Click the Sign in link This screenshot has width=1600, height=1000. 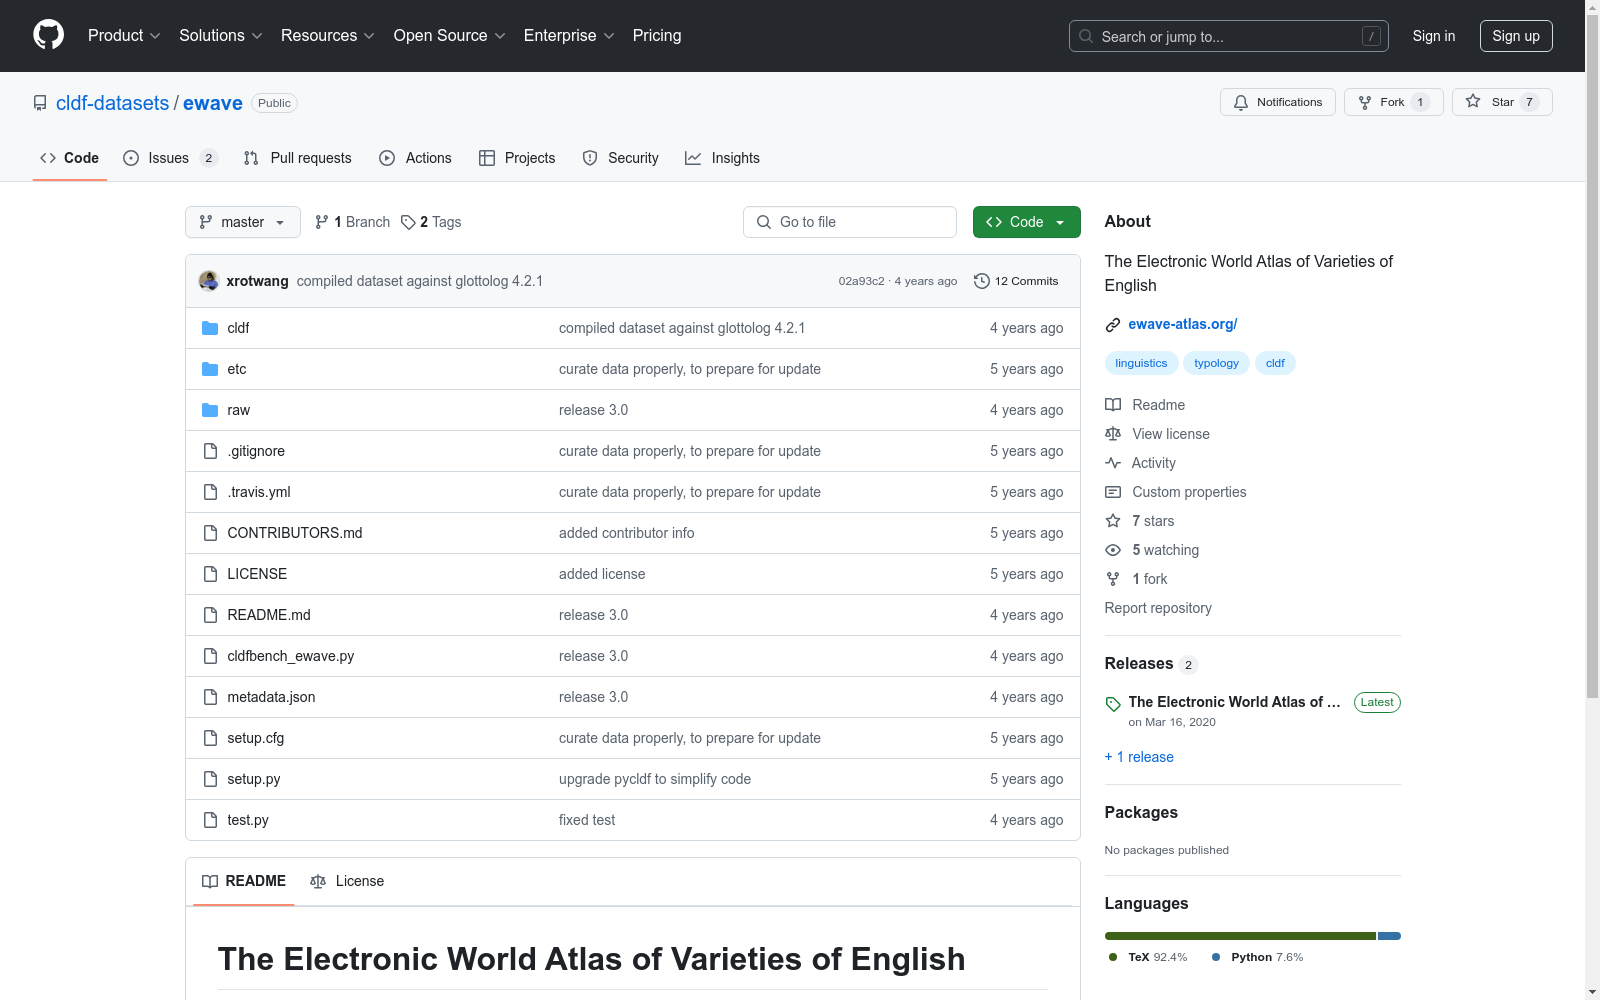[x=1434, y=36]
